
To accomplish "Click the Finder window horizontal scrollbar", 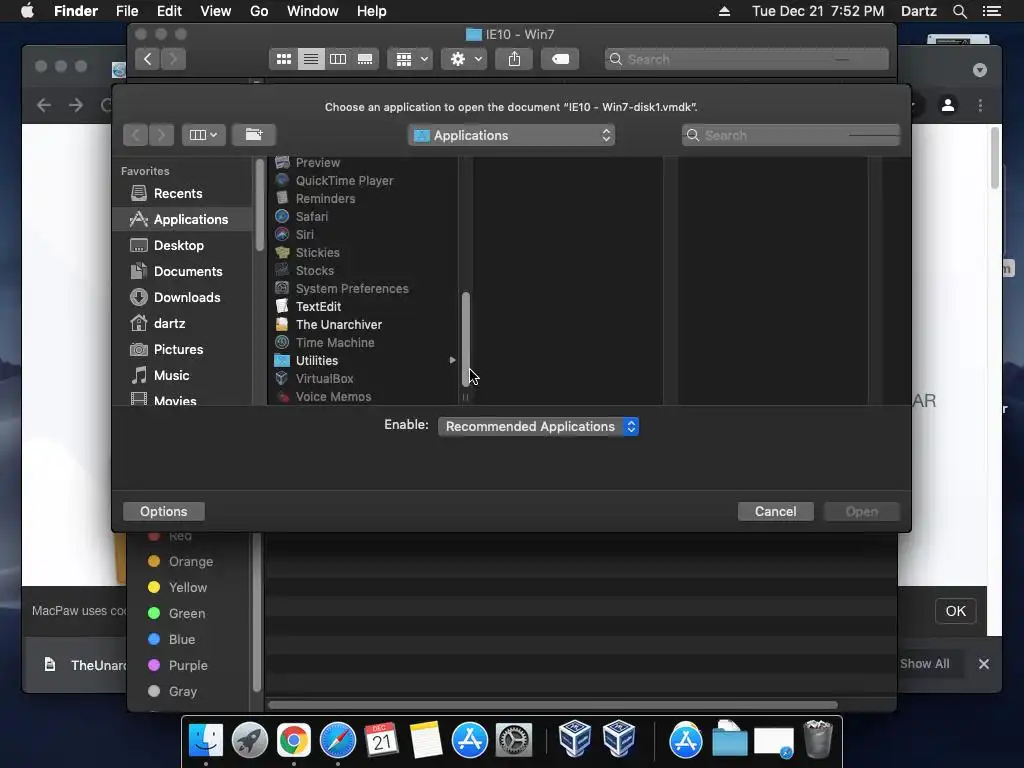I will (552, 705).
